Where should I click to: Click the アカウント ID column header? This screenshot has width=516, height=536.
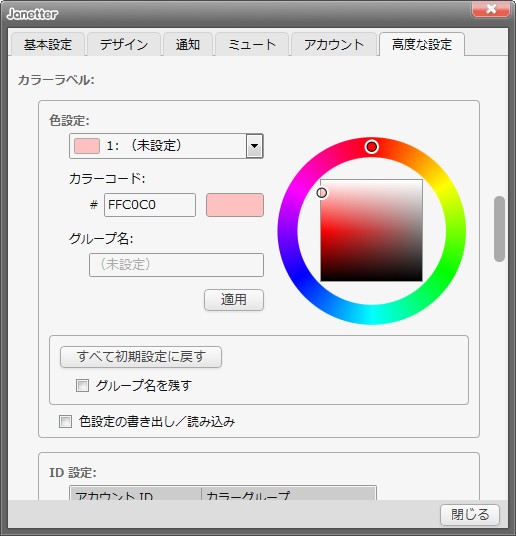[x=135, y=494]
